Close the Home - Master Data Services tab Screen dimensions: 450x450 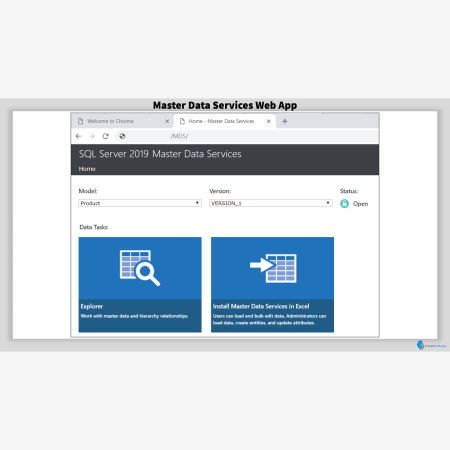(x=269, y=121)
